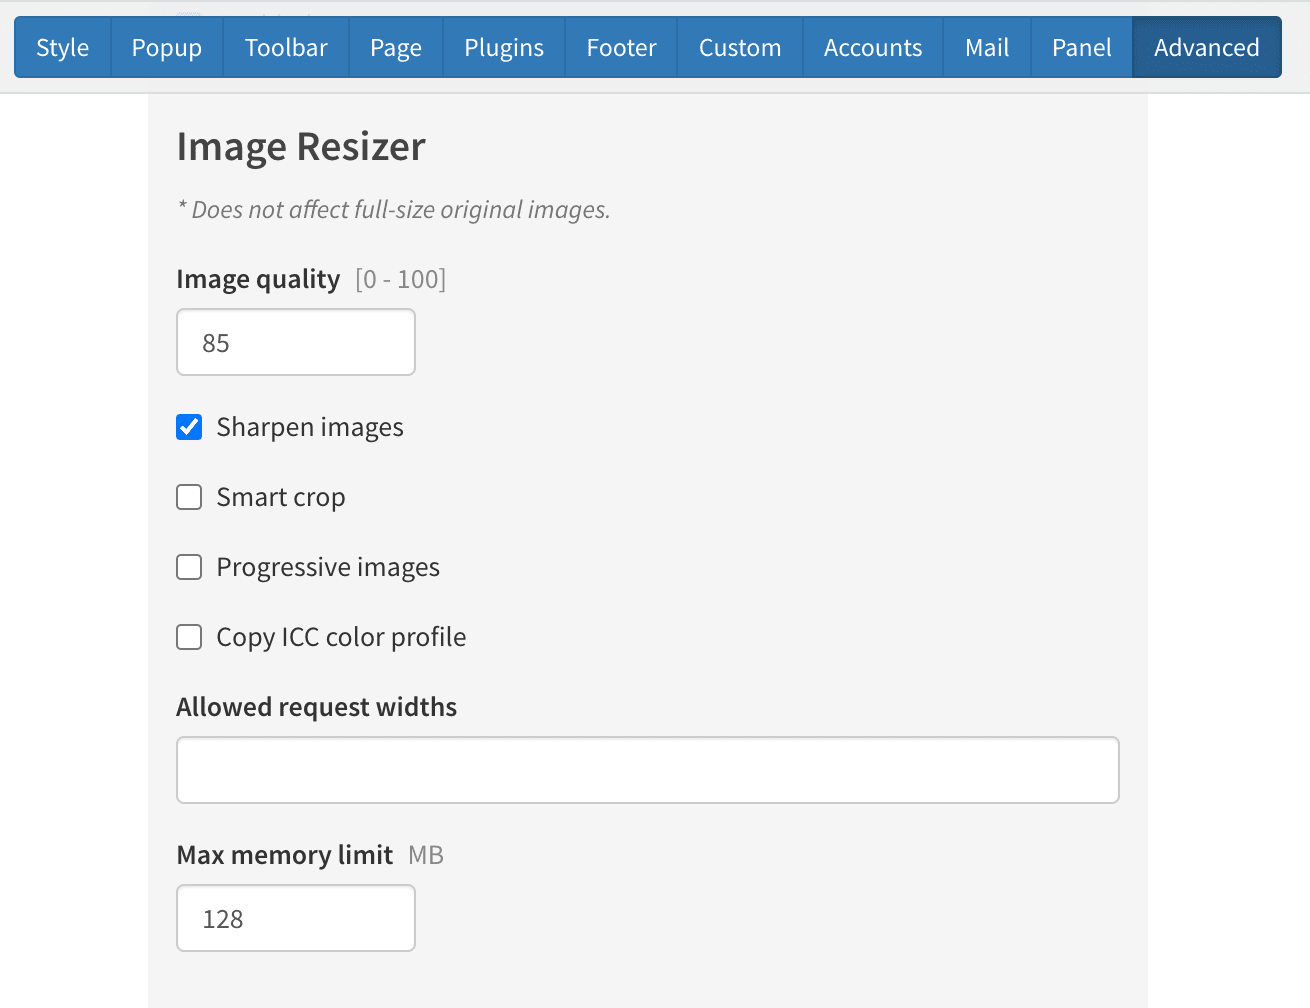Click the Image Resizer section heading

pyautogui.click(x=301, y=147)
